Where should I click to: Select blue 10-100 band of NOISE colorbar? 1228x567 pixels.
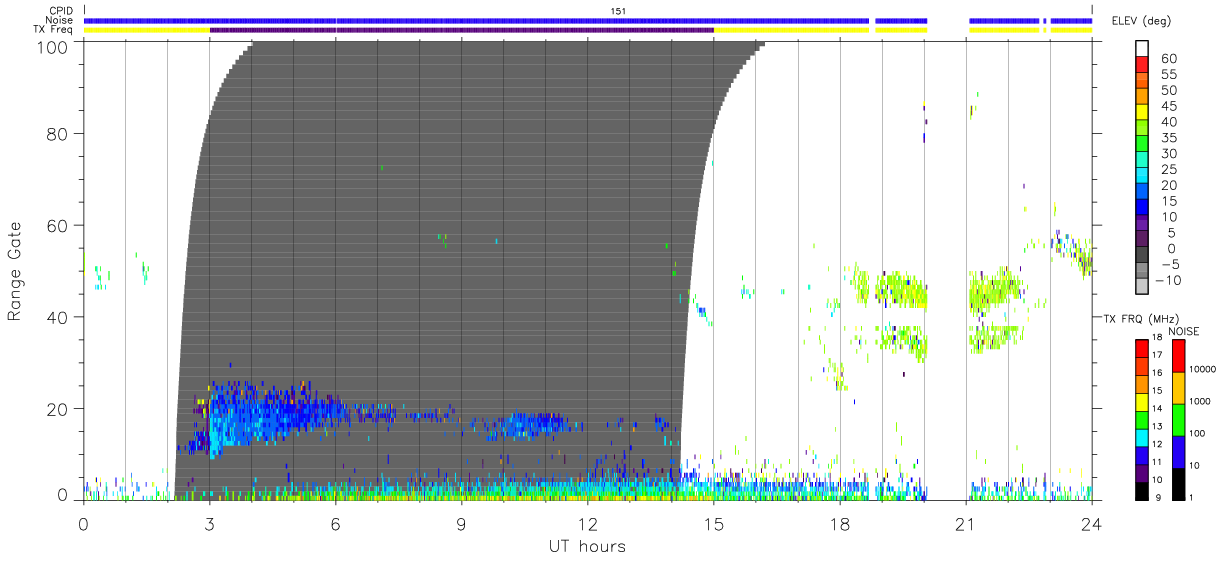(x=1177, y=450)
